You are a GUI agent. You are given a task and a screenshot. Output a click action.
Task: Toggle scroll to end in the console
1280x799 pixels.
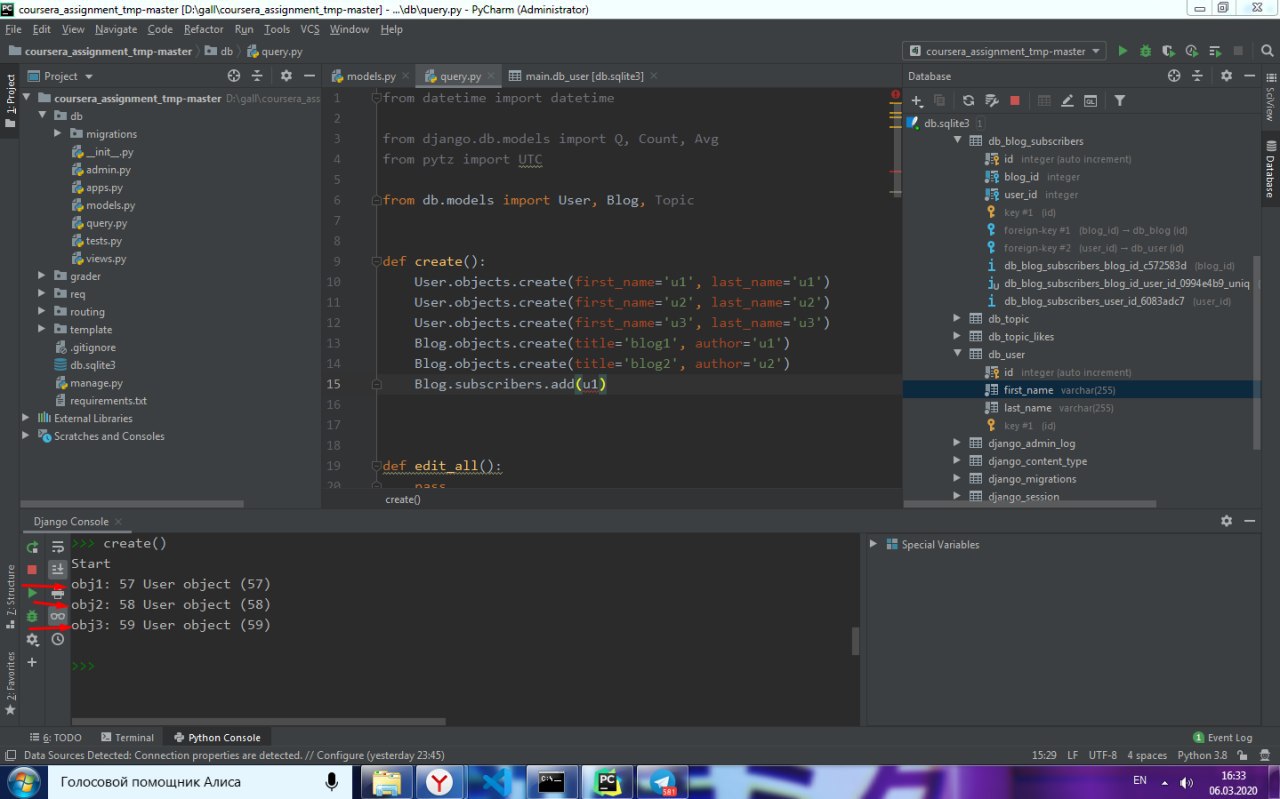click(x=58, y=569)
